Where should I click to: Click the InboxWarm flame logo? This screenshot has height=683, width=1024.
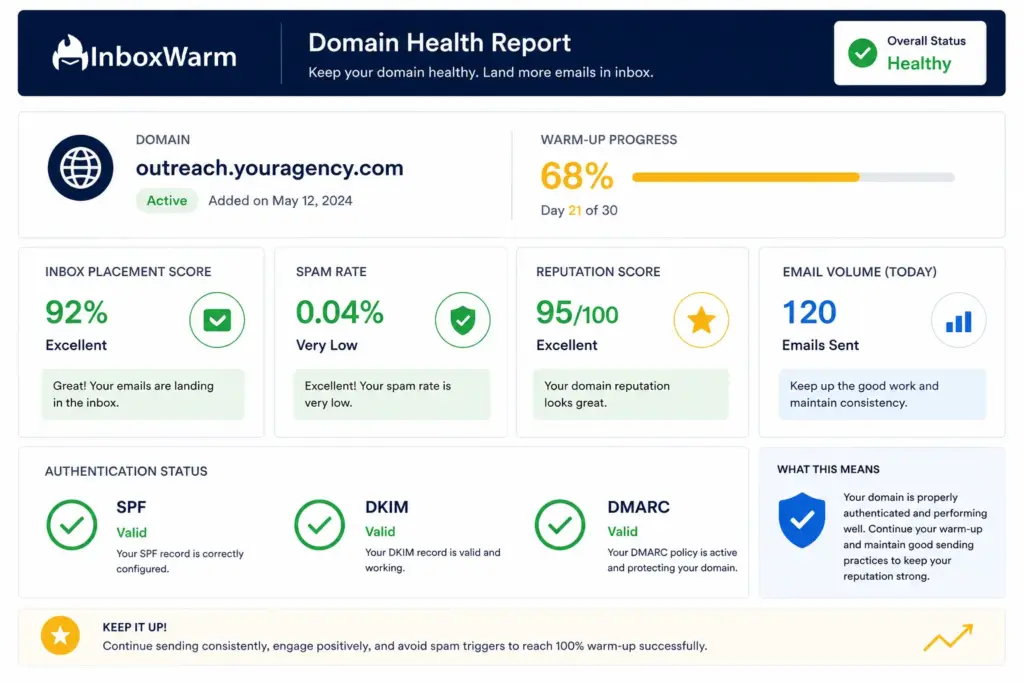pos(69,52)
